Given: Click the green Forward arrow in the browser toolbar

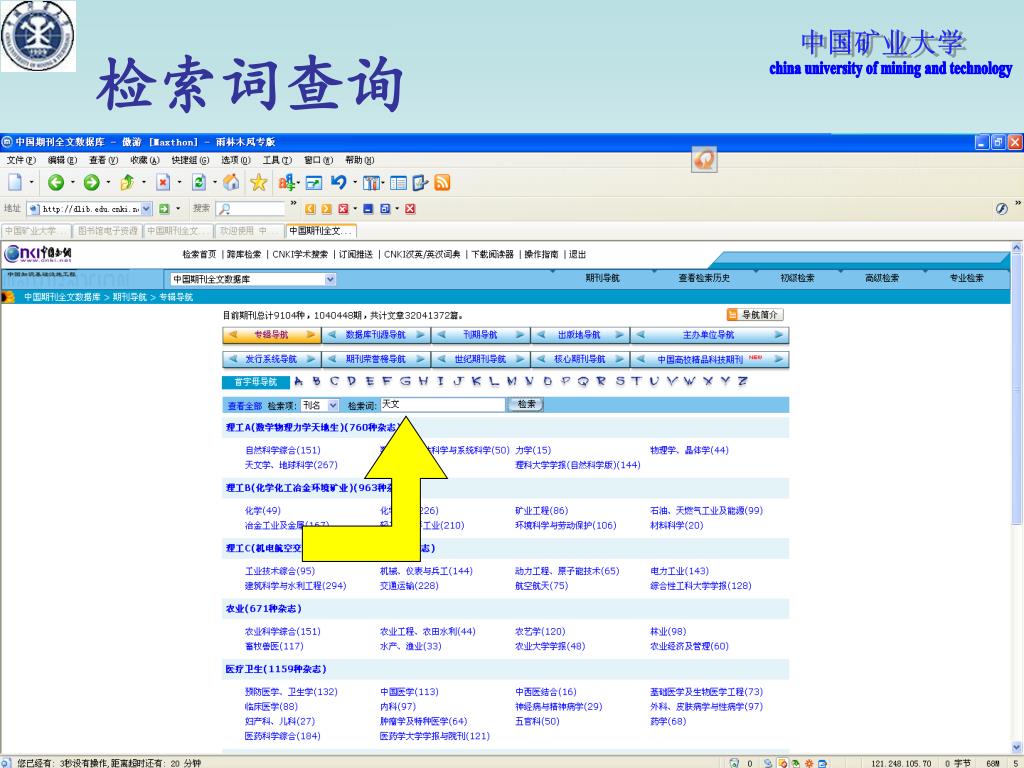Looking at the screenshot, I should (91, 183).
